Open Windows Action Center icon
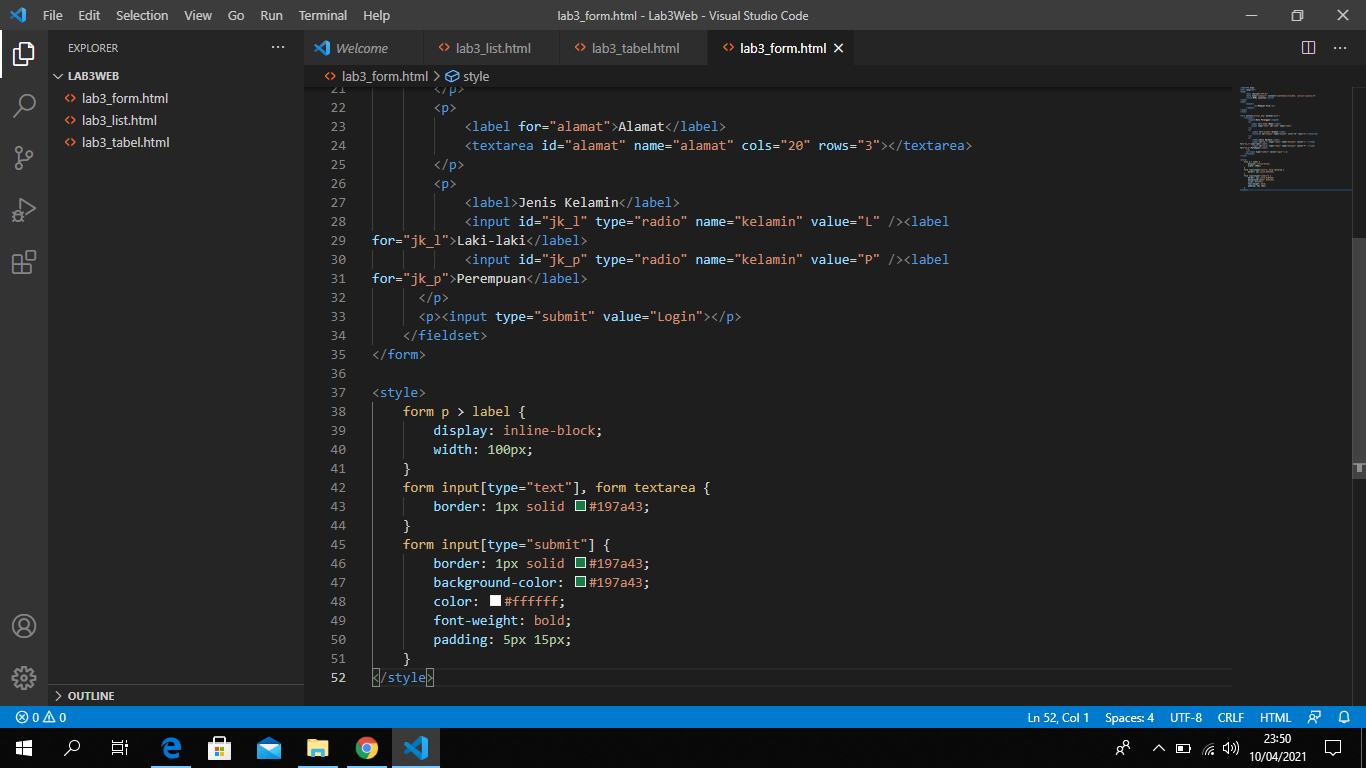 1333,747
